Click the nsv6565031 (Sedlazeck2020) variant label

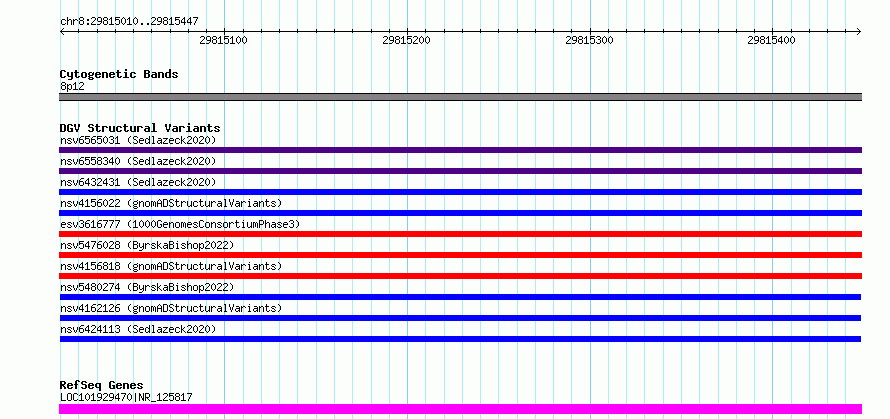coord(138,140)
